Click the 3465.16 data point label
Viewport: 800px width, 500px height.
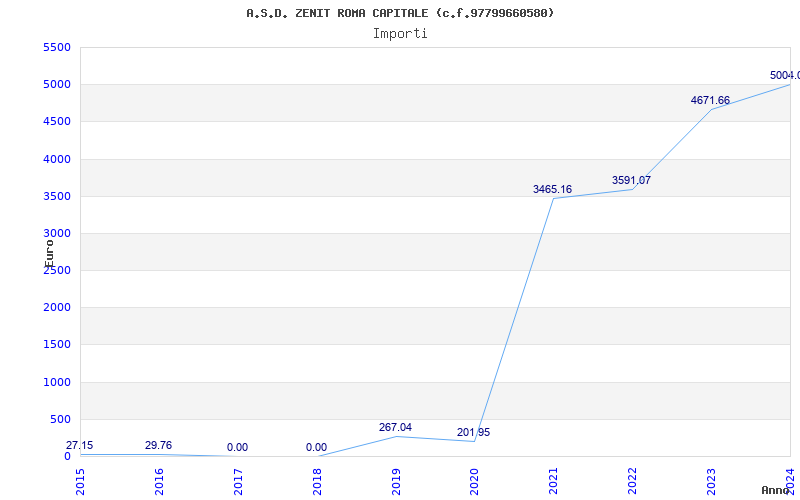tap(553, 189)
